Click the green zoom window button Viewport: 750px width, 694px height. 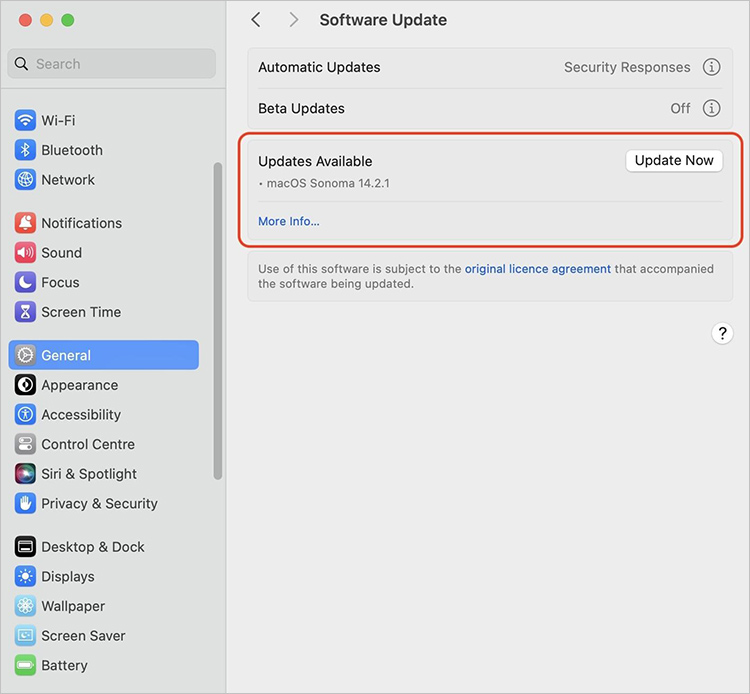(x=68, y=20)
